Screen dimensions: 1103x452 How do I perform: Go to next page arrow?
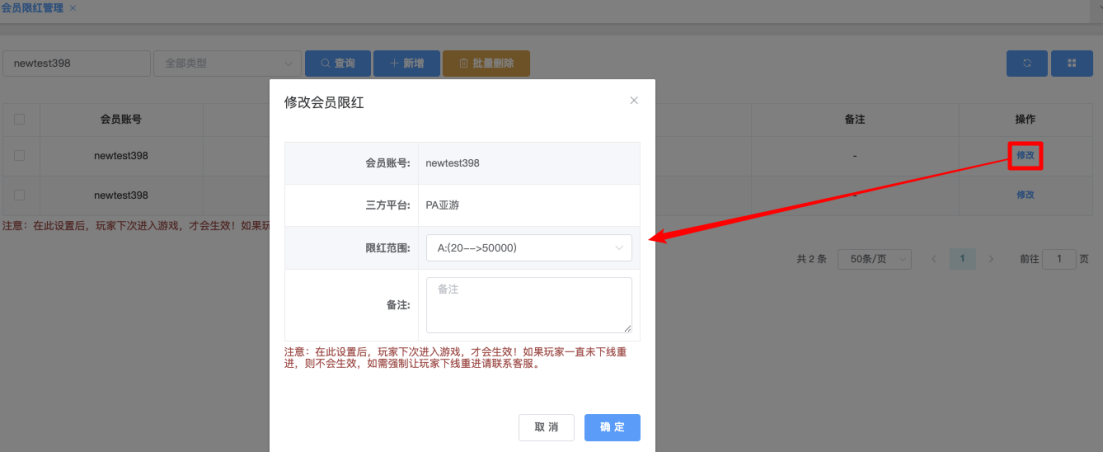[991, 259]
